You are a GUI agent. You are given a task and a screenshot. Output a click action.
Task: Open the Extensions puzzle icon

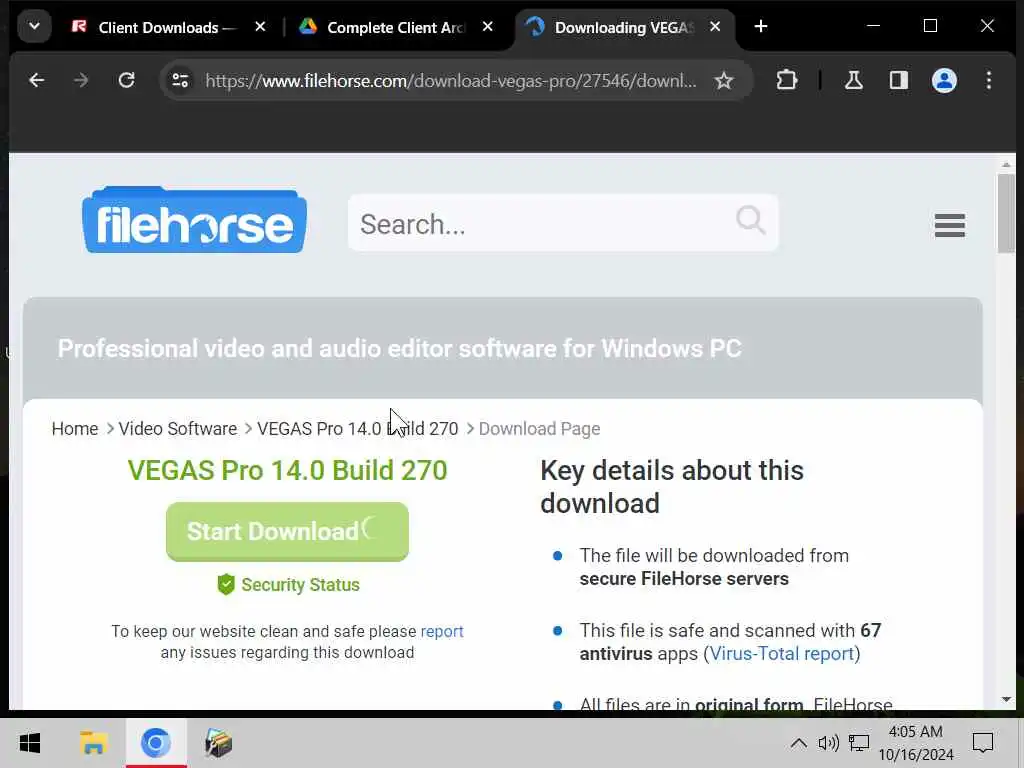787,80
